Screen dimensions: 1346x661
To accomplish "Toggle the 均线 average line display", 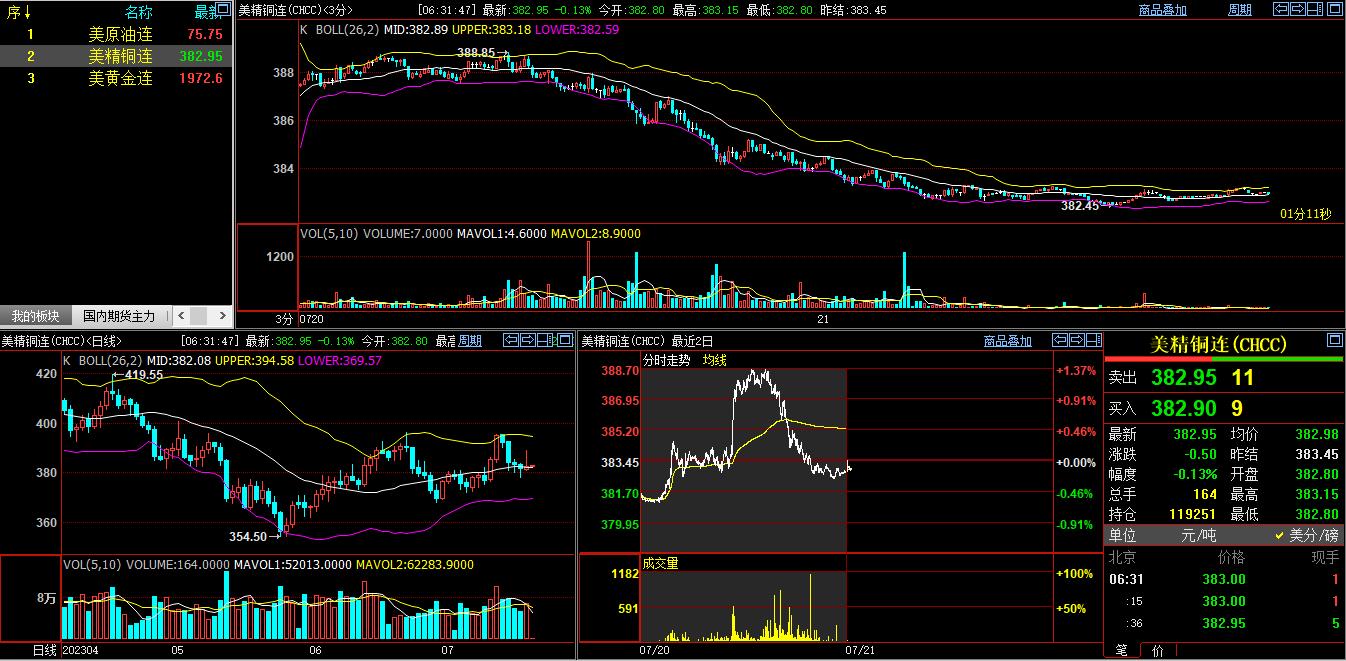I will tap(714, 360).
